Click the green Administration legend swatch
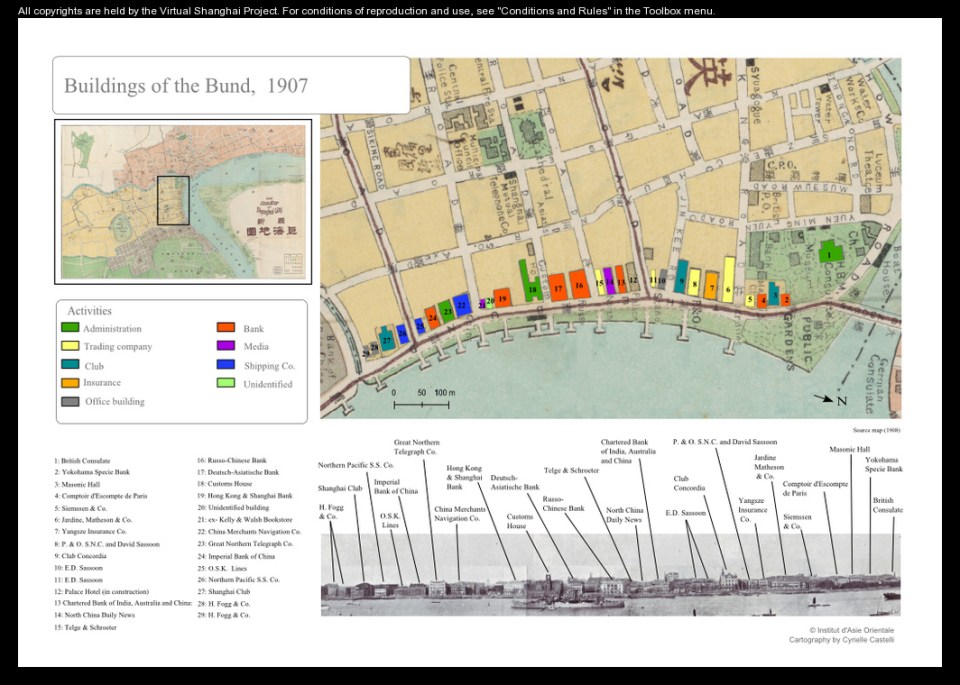960x685 pixels. 70,328
